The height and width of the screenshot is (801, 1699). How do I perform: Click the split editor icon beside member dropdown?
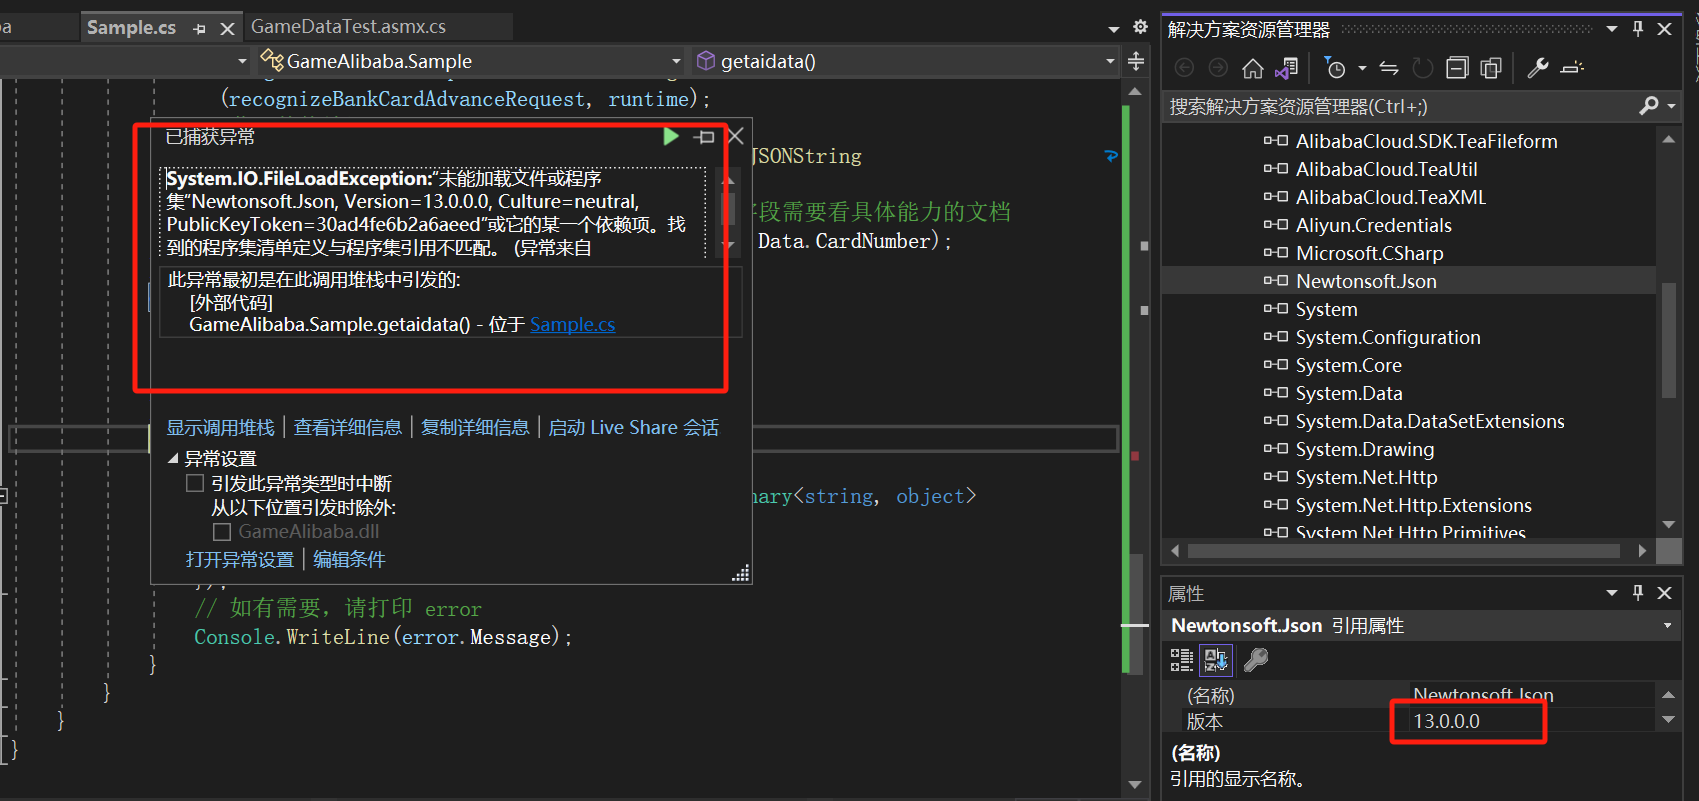pyautogui.click(x=1136, y=62)
